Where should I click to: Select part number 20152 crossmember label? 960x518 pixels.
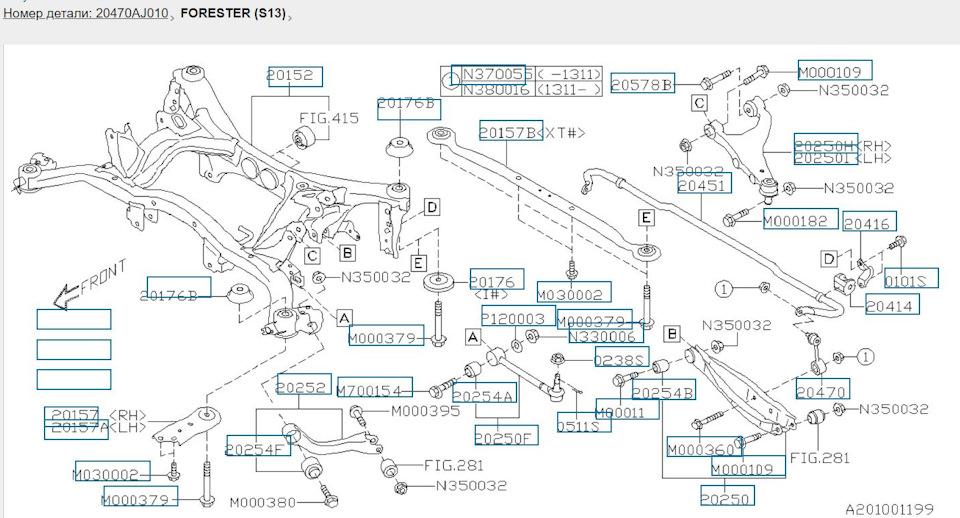(x=295, y=77)
